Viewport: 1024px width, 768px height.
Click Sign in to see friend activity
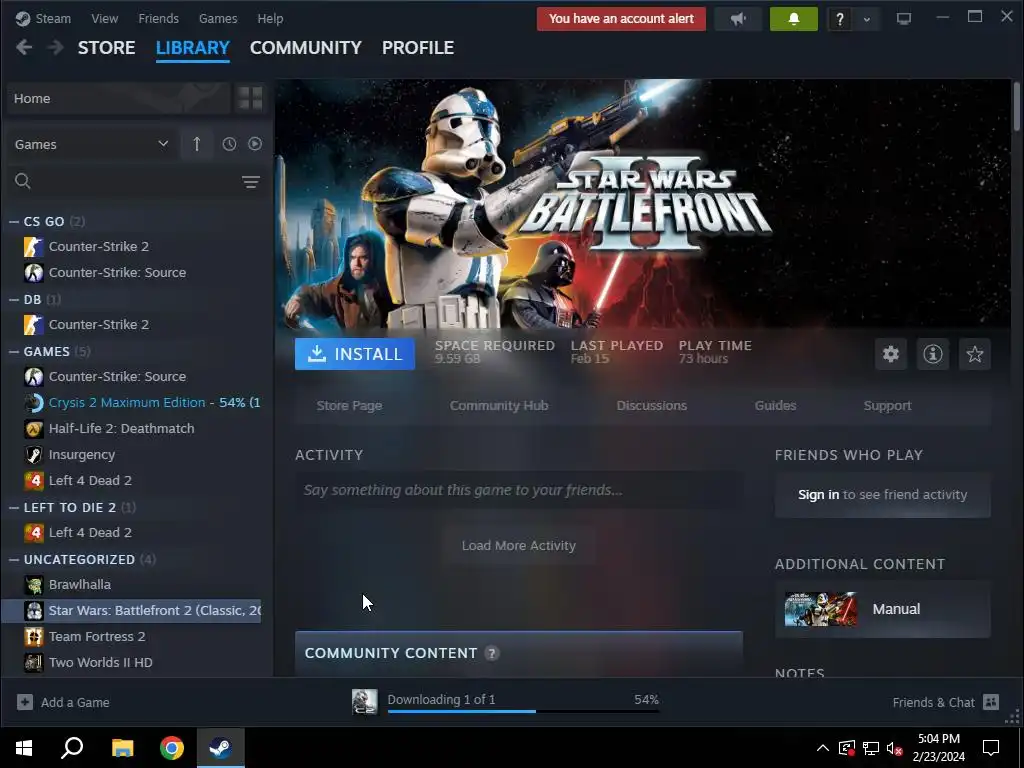882,494
